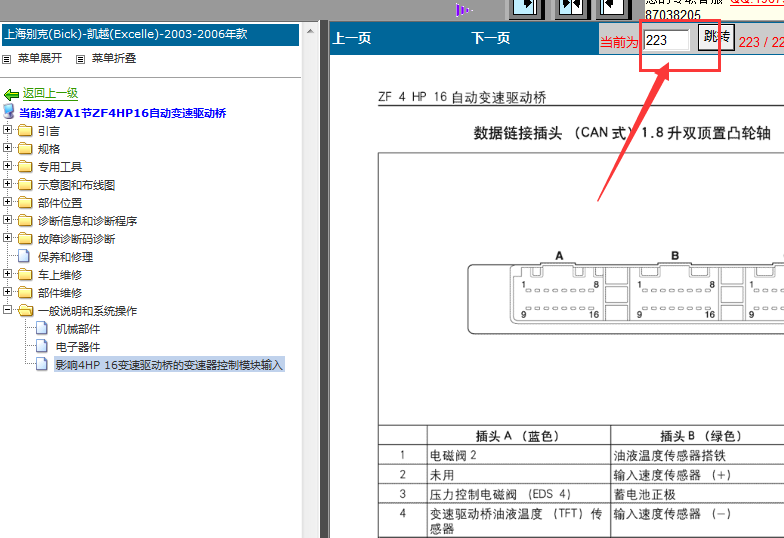The height and width of the screenshot is (538, 784).
Task: Expand the 诊断信息和诊断程序 tree node
Action: point(7,220)
